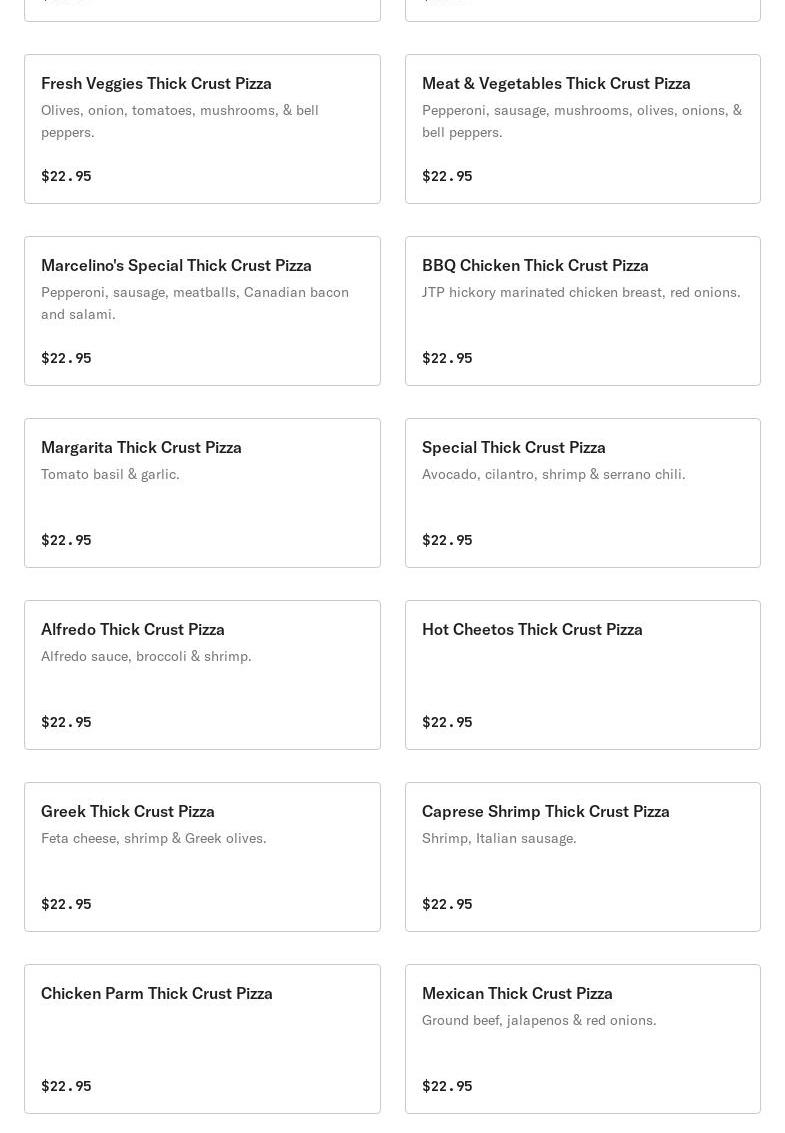Click the "Shrimp, Italian sausage" description
Image resolution: width=785 pixels, height=1133 pixels.
499,838
